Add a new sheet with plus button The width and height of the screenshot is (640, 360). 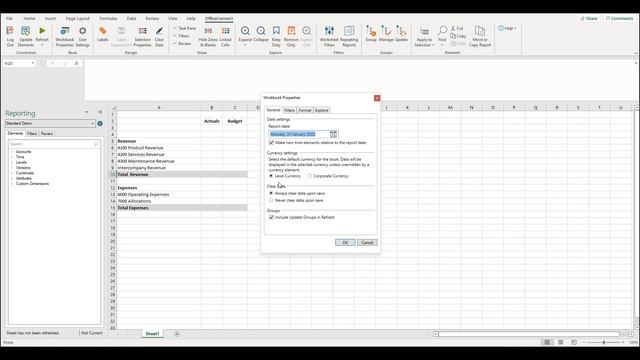pos(177,334)
